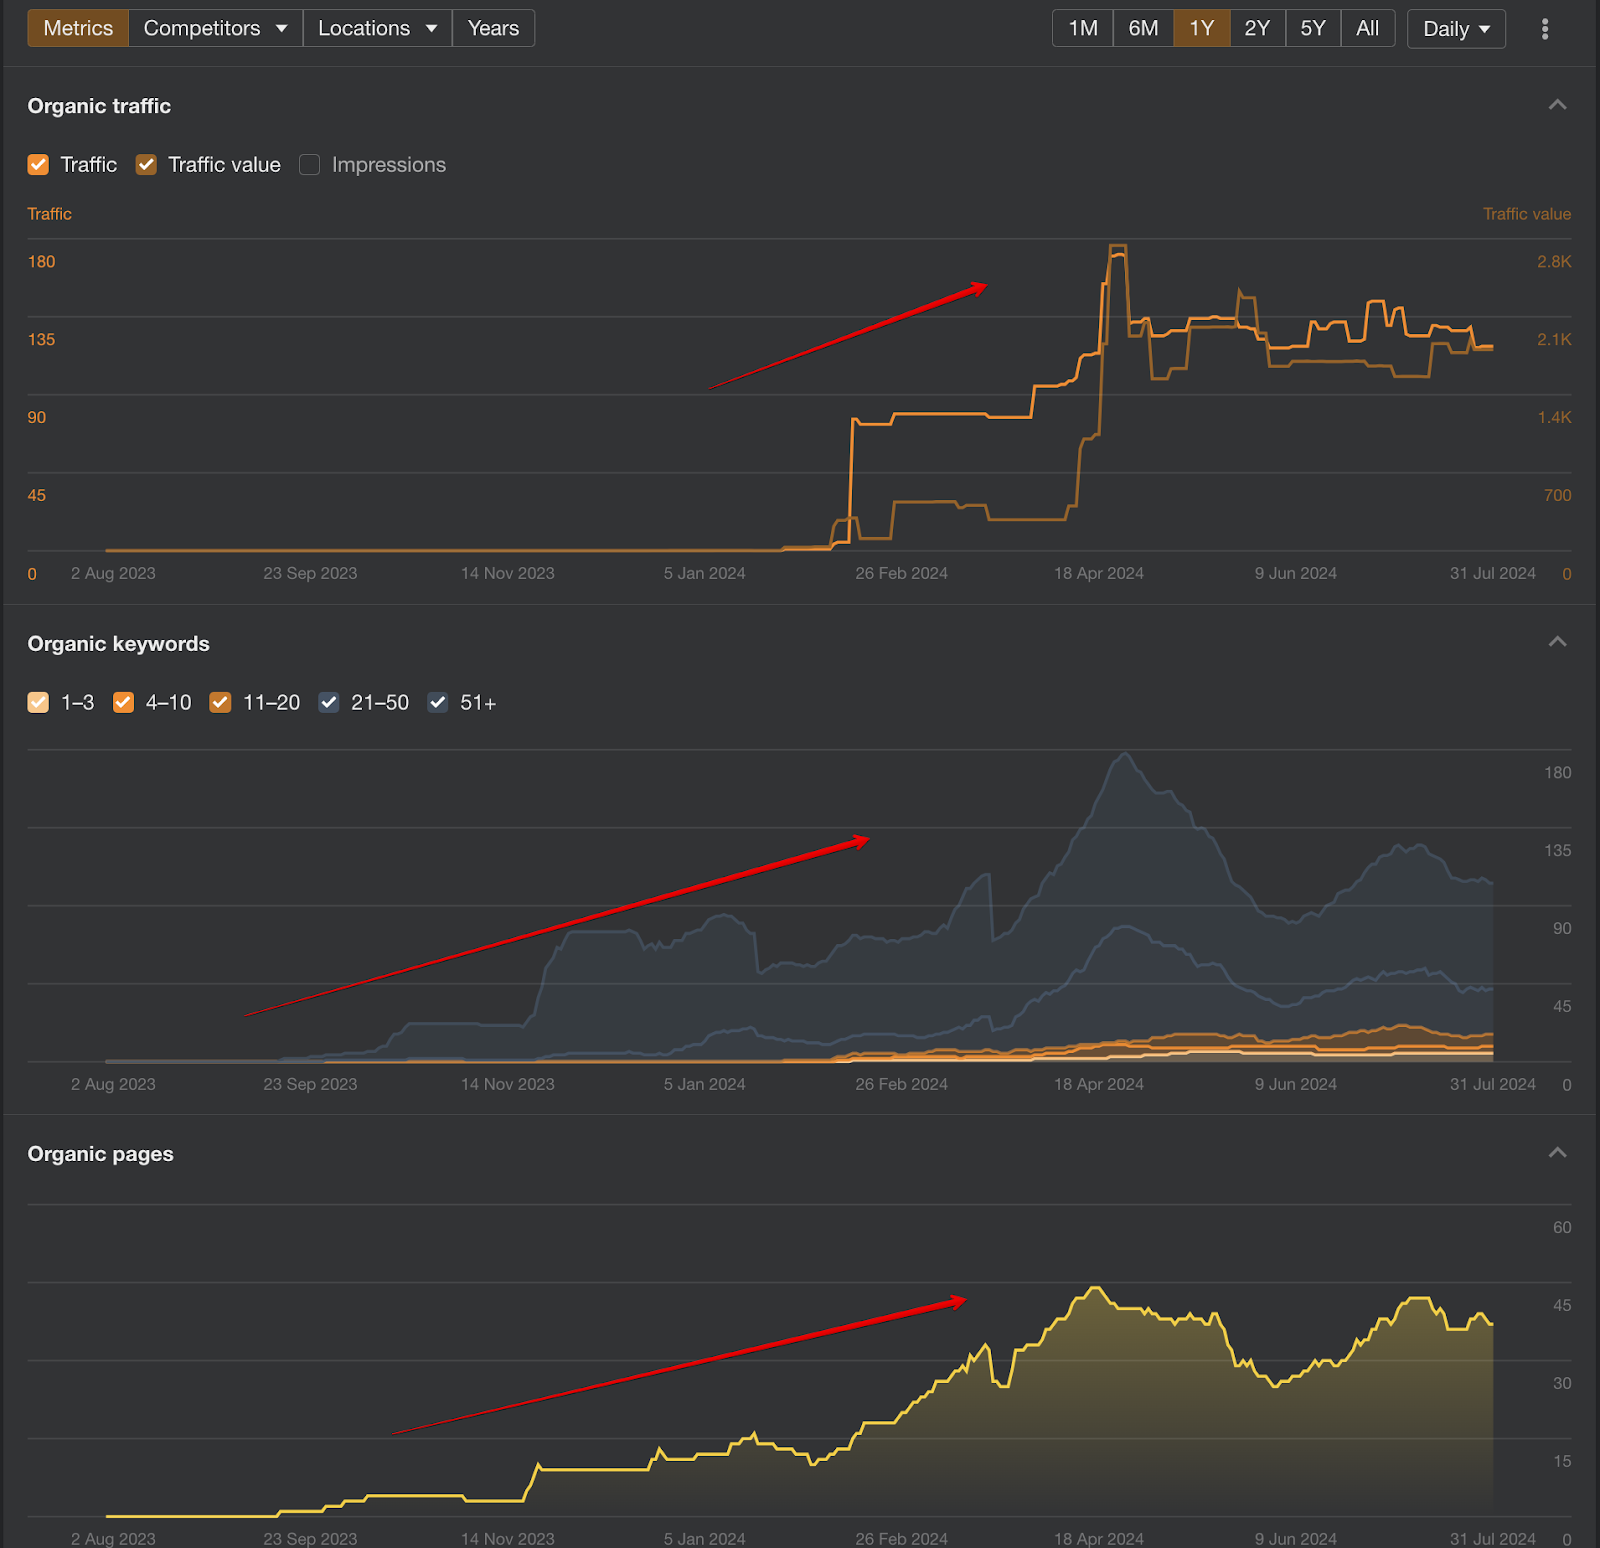Click the keyword peak on the Organic keywords chart

point(1126,754)
